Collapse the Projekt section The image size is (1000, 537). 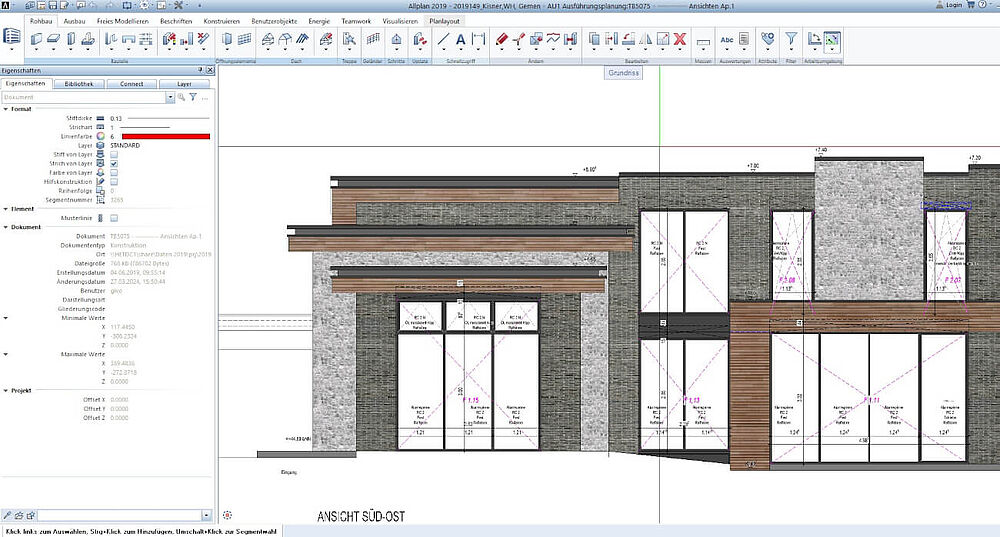6,390
